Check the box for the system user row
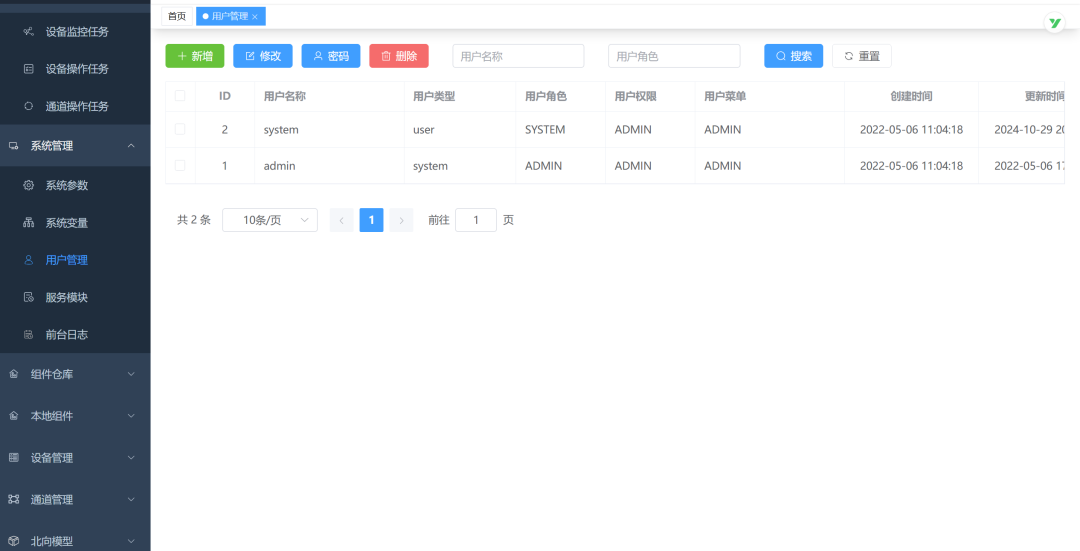This screenshot has height=551, width=1080. click(180, 129)
